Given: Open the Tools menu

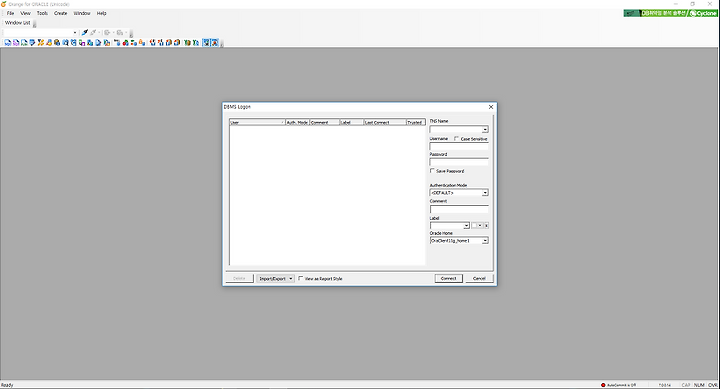Looking at the screenshot, I should [x=42, y=13].
